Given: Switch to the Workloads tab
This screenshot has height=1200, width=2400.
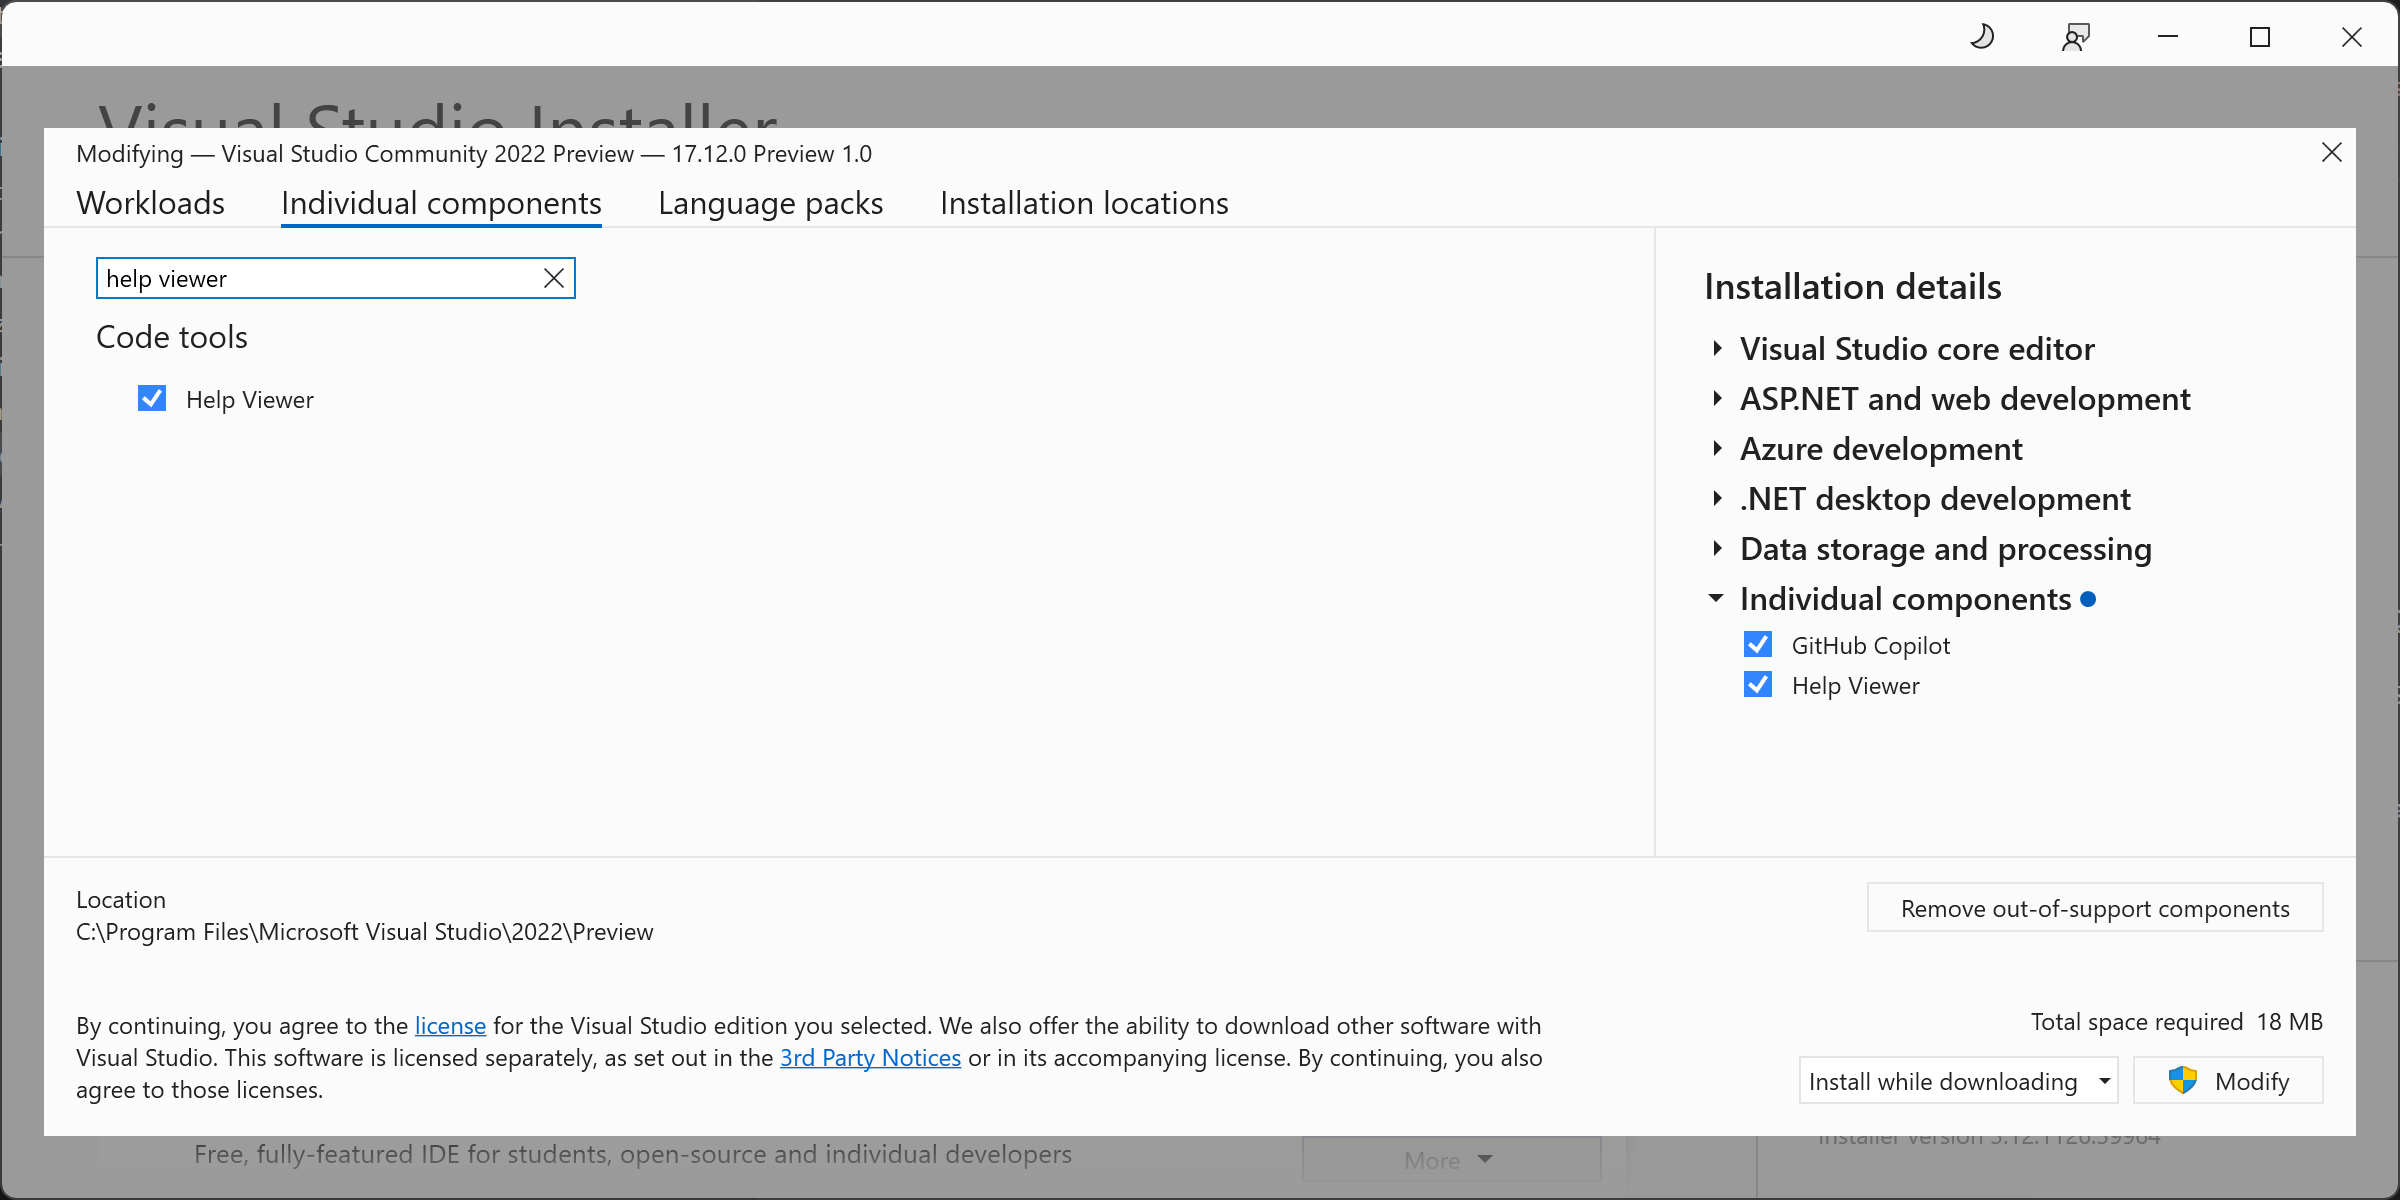Looking at the screenshot, I should click(150, 201).
